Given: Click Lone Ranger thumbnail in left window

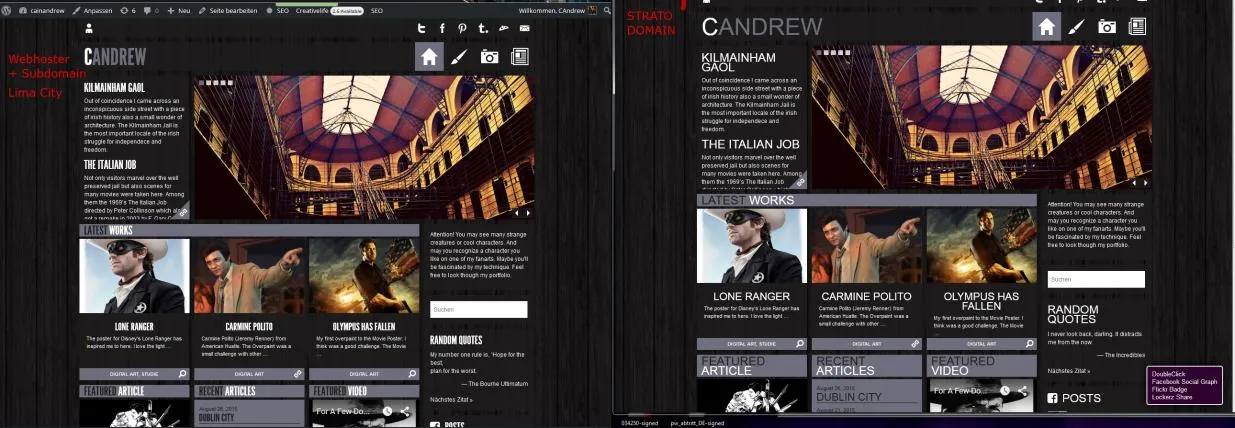Looking at the screenshot, I should click(x=134, y=276).
